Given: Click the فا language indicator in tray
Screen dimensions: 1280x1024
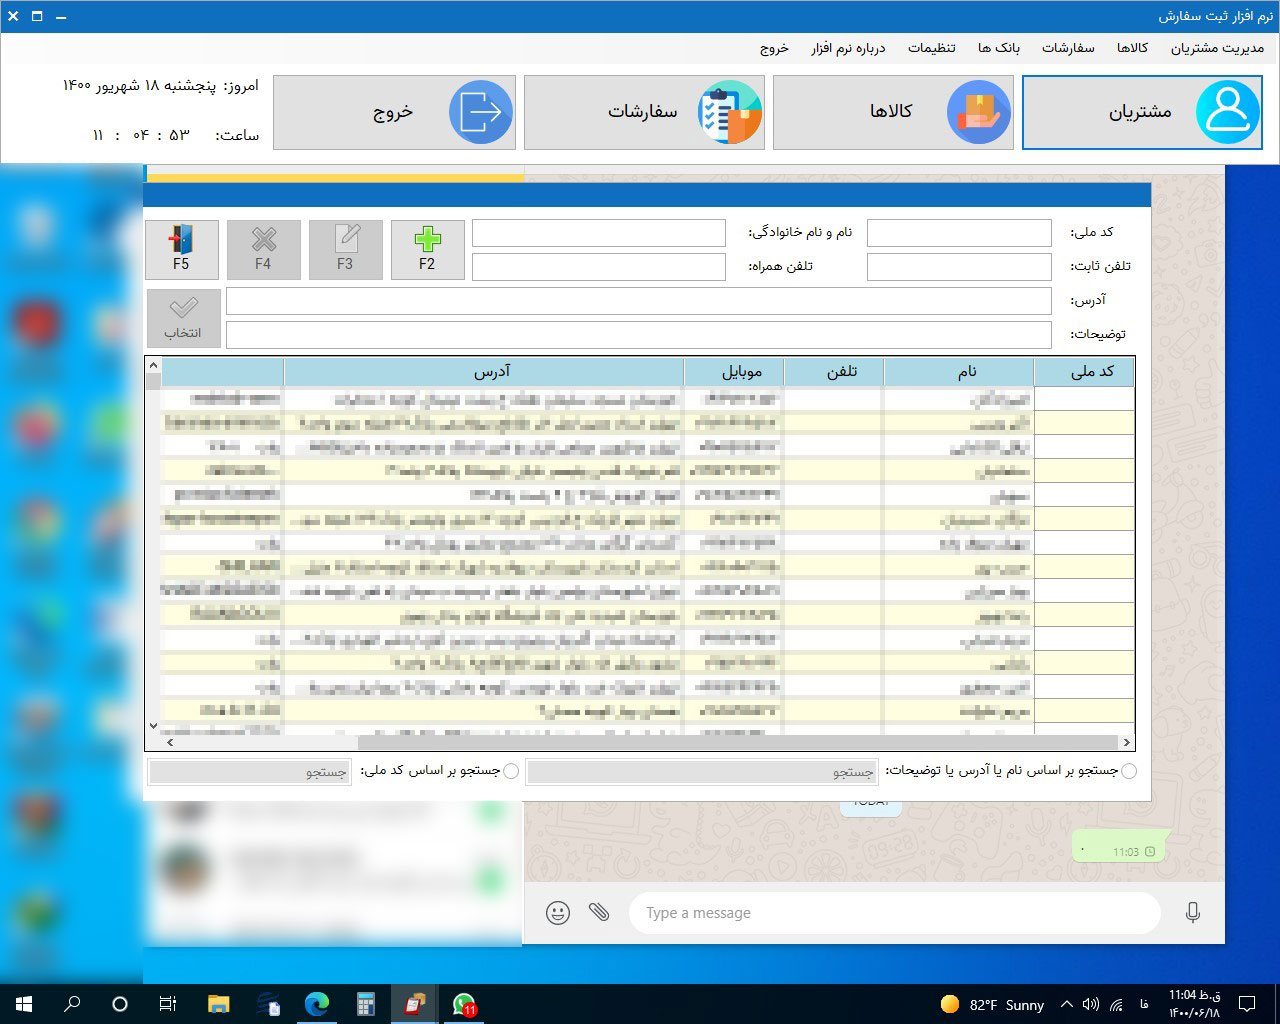Looking at the screenshot, I should (x=1144, y=1004).
